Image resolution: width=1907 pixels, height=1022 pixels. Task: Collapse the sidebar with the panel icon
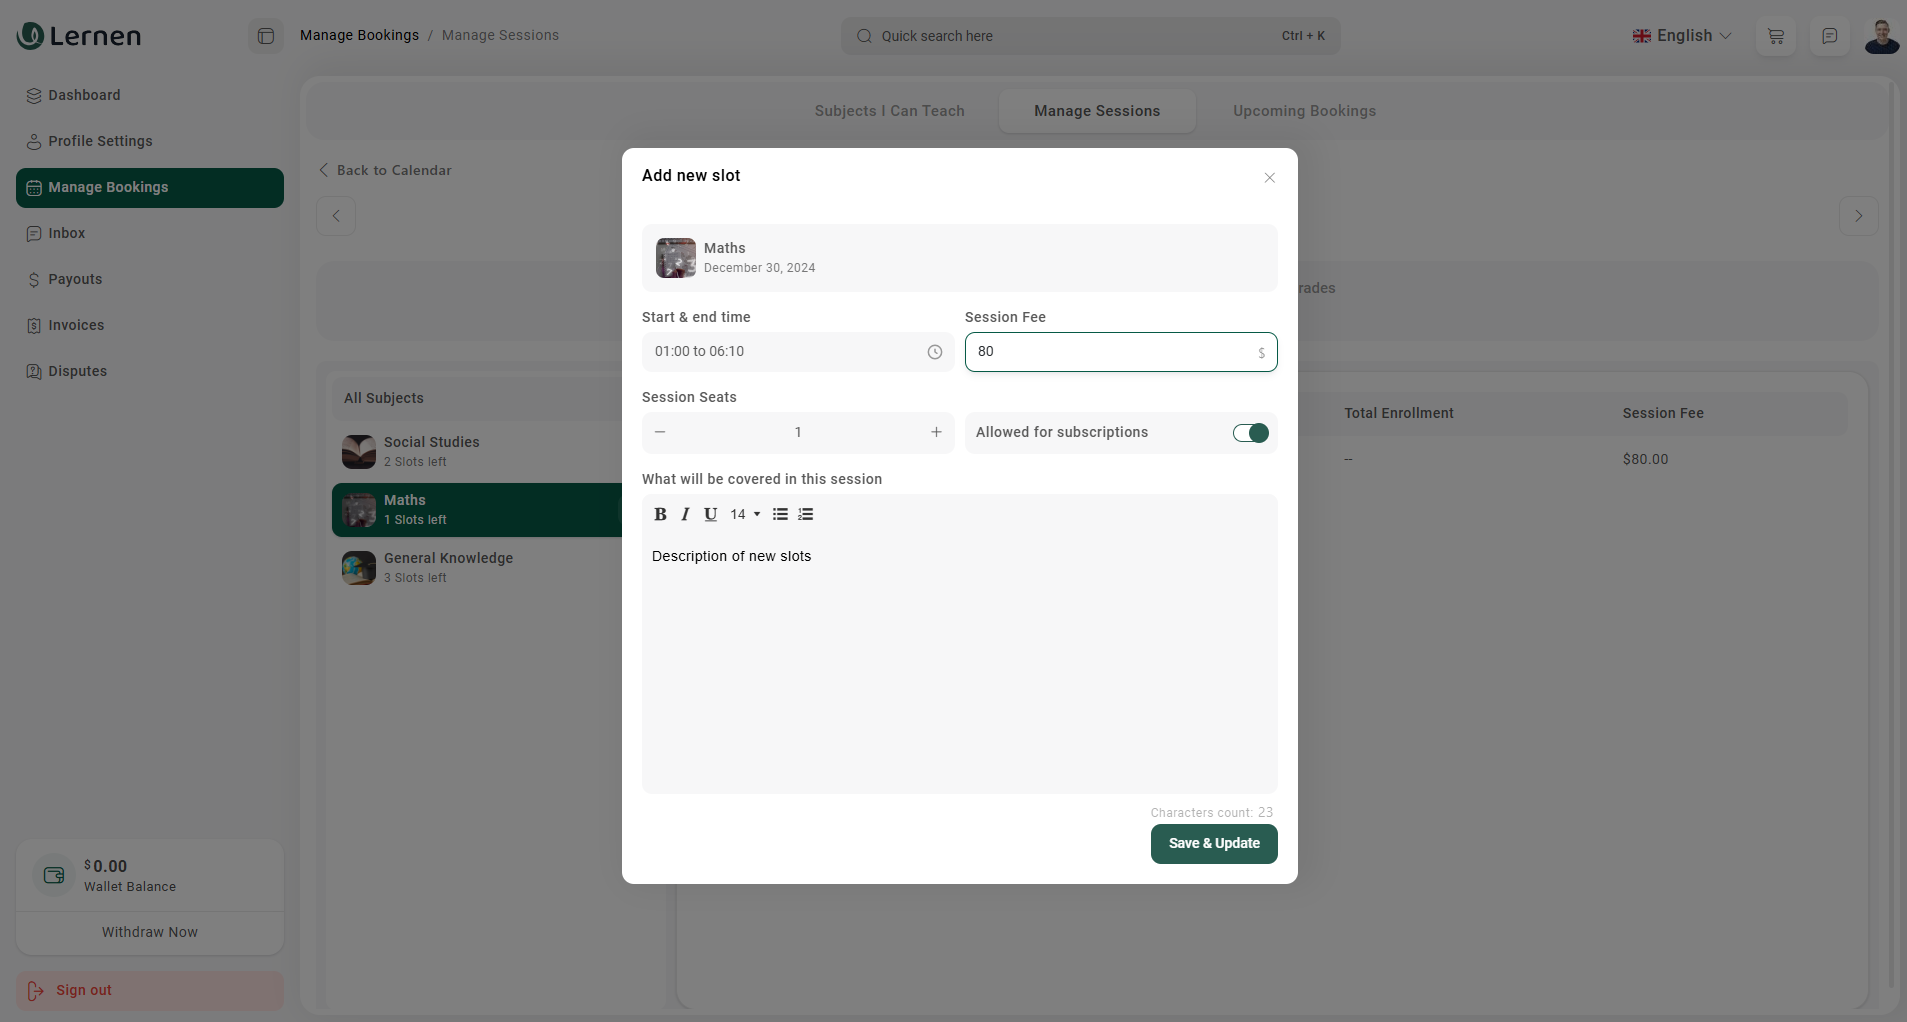(266, 36)
